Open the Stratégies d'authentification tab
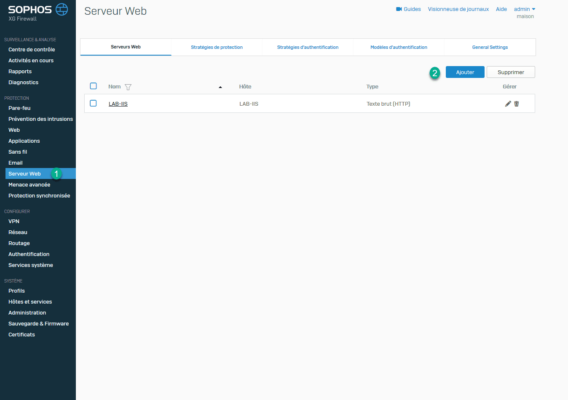Image resolution: width=568 pixels, height=400 pixels. [x=308, y=47]
